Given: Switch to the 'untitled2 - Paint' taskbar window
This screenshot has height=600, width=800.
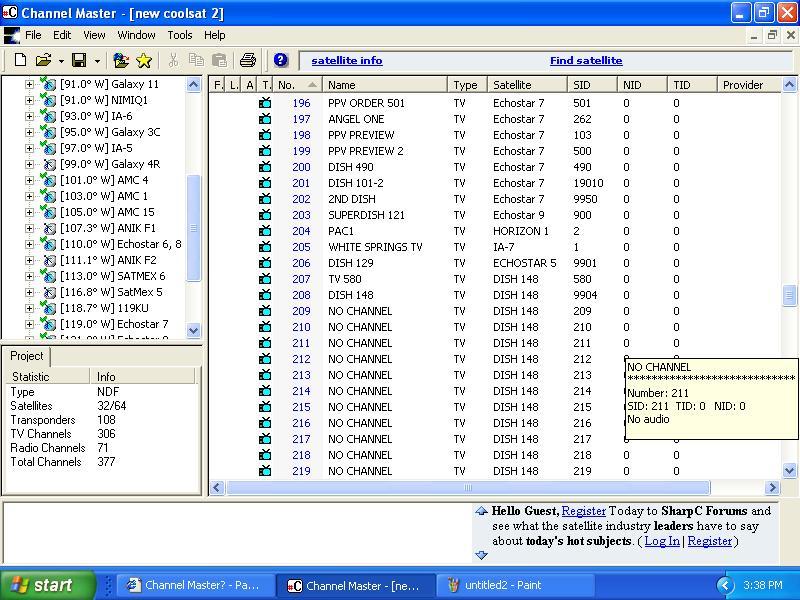Looking at the screenshot, I should tap(515, 585).
